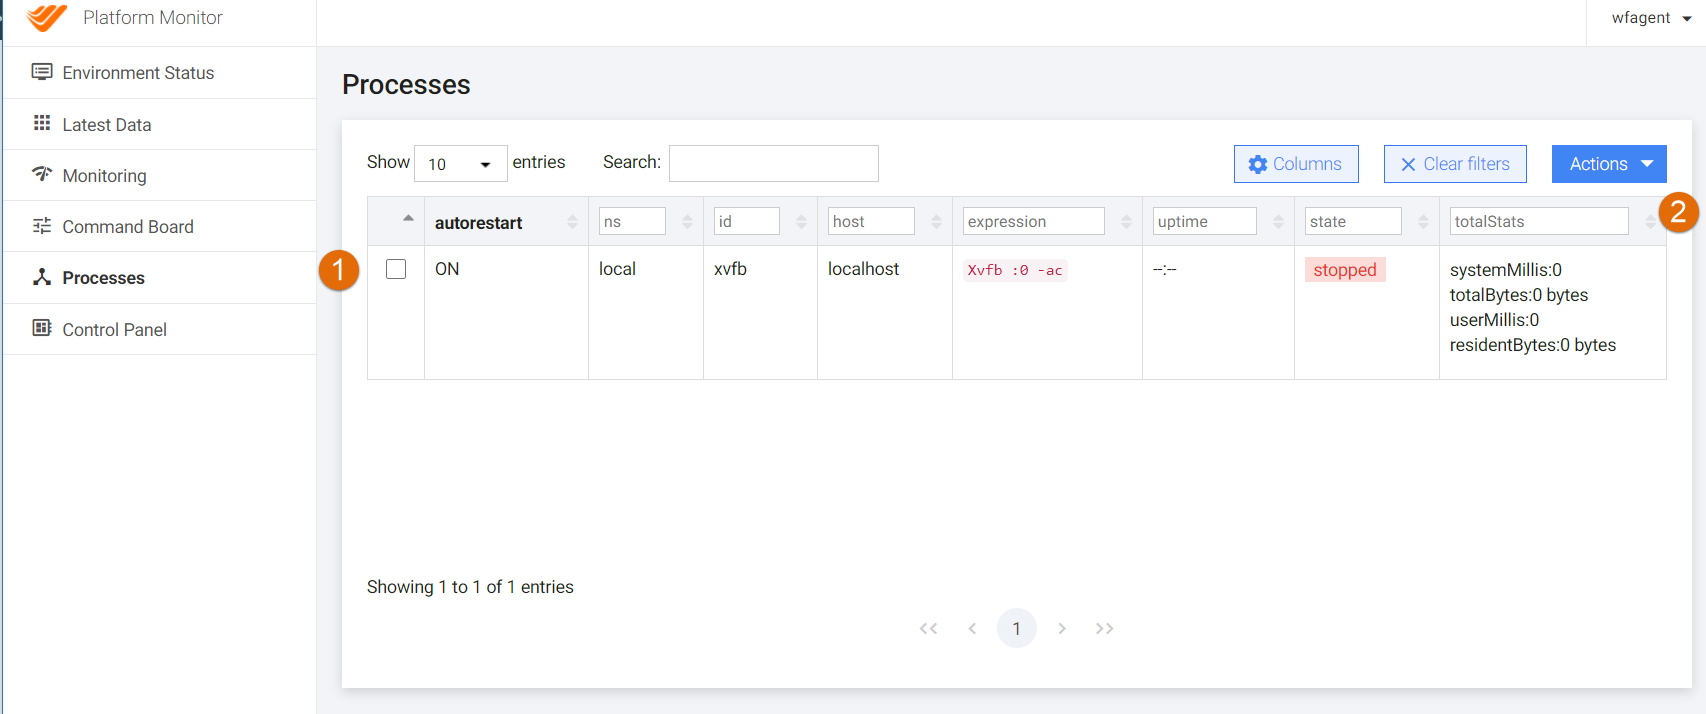The image size is (1706, 714).
Task: Go to the next page
Action: (x=1062, y=628)
